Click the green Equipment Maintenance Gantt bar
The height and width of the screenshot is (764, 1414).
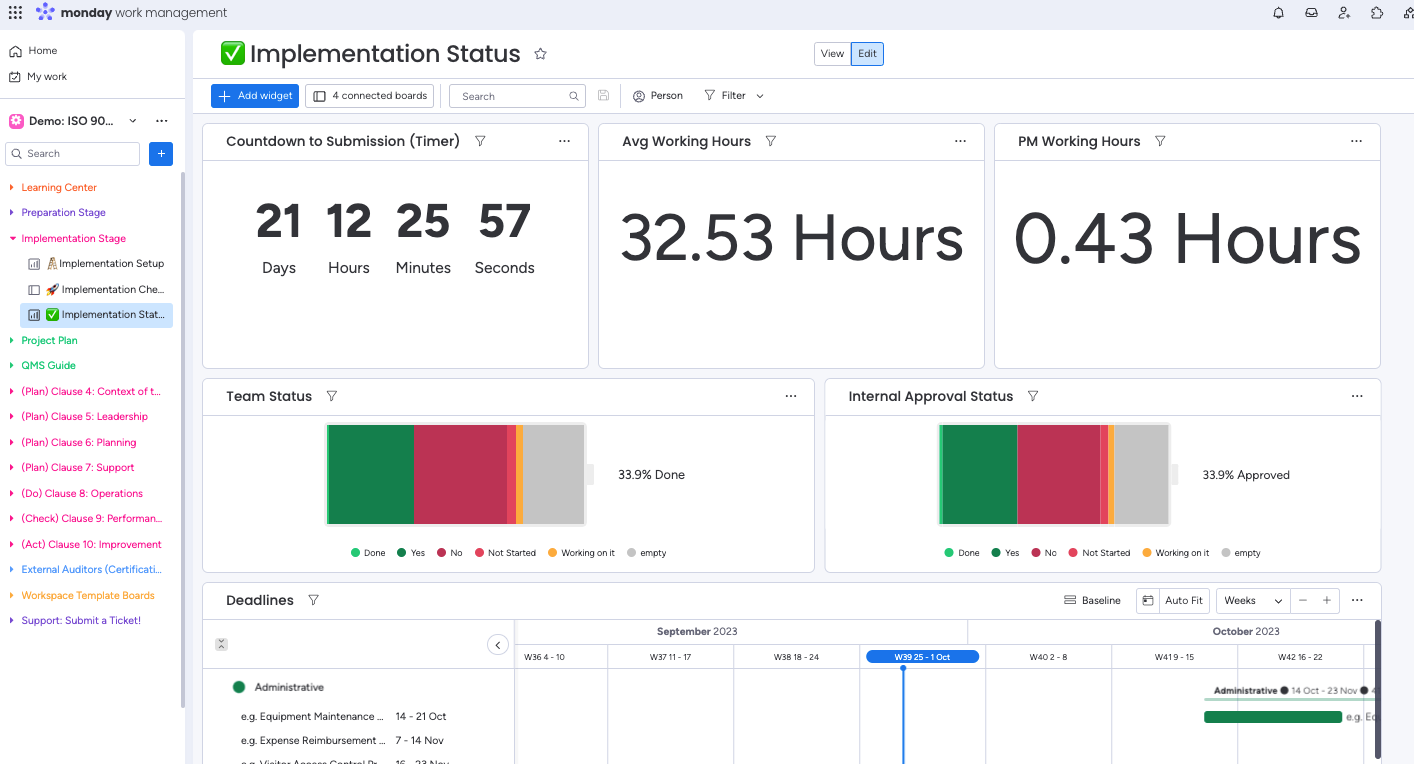point(1272,717)
